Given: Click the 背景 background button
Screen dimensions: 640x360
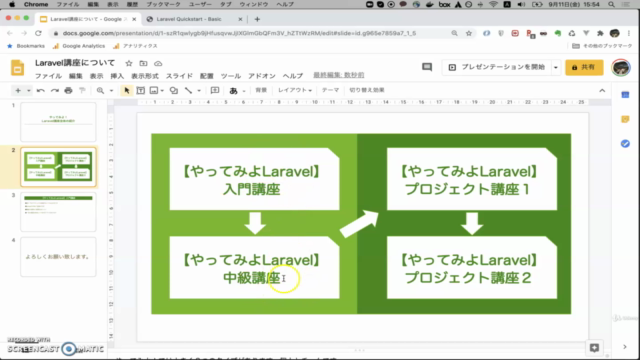Looking at the screenshot, I should point(261,90).
